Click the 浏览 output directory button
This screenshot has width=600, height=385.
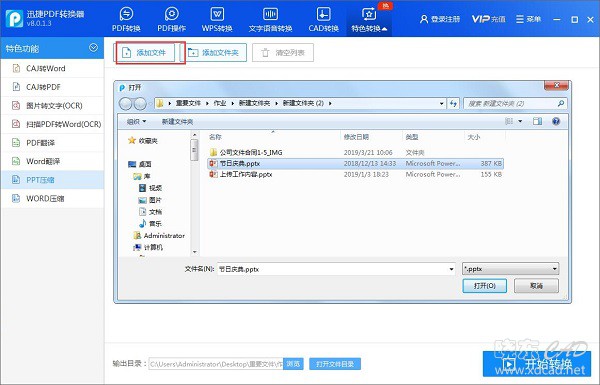(x=293, y=364)
